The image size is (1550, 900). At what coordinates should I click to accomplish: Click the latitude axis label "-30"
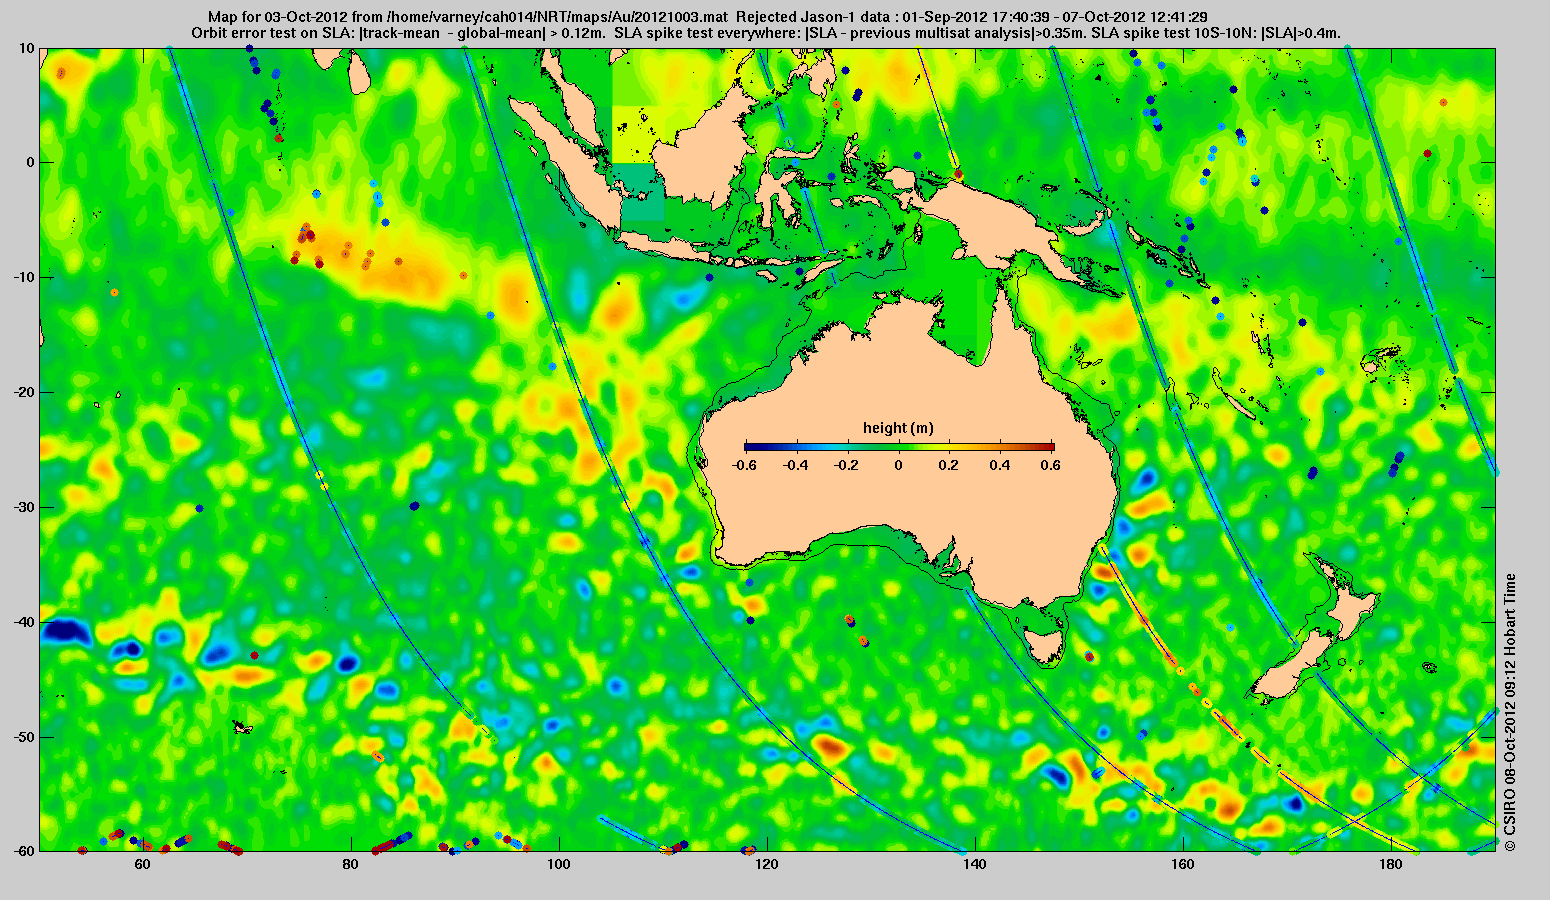click(24, 507)
